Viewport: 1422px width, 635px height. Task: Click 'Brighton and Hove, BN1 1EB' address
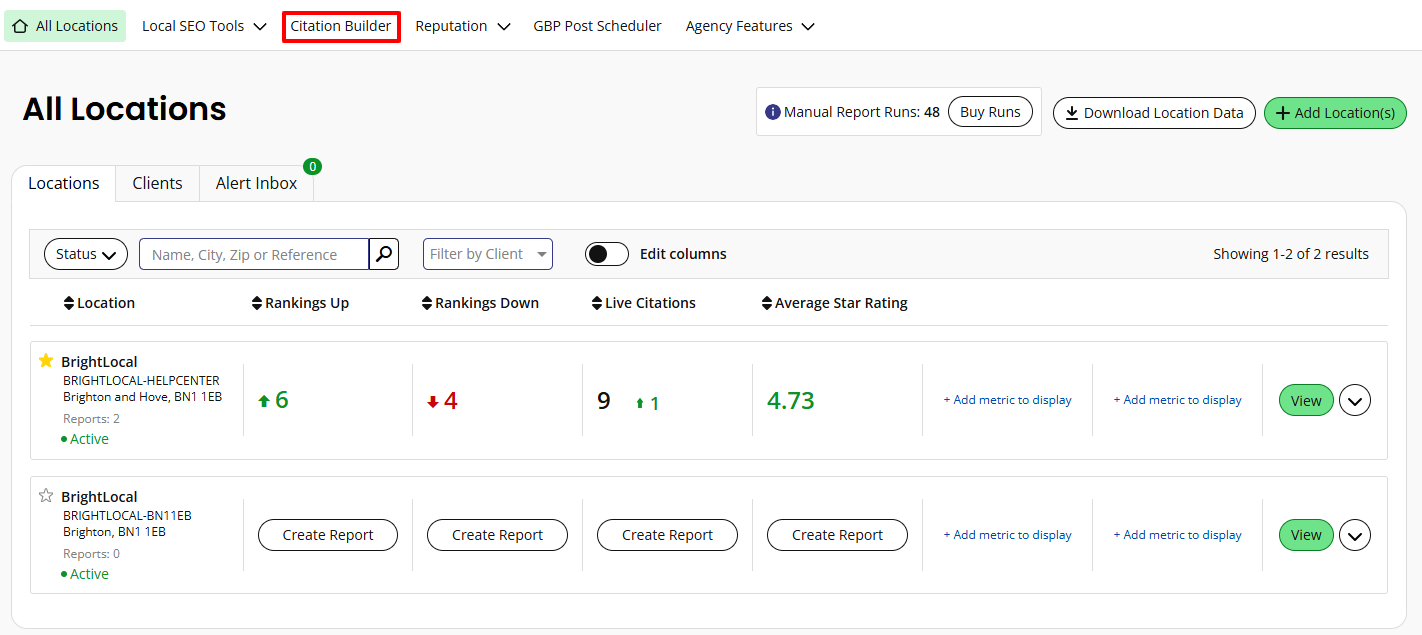pyautogui.click(x=142, y=397)
